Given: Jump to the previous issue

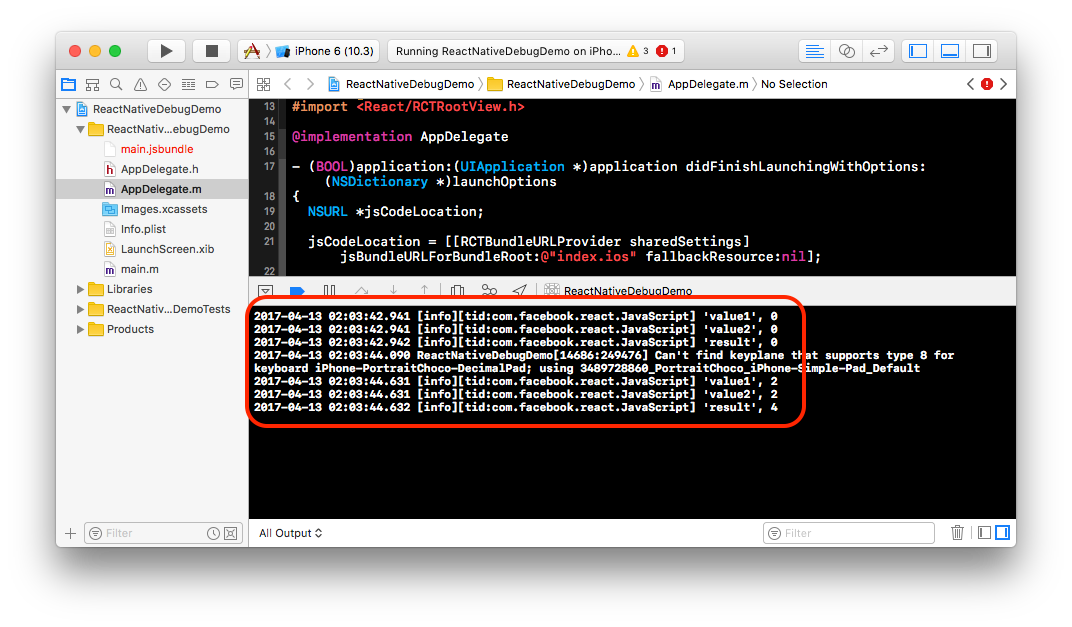Looking at the screenshot, I should 970,85.
